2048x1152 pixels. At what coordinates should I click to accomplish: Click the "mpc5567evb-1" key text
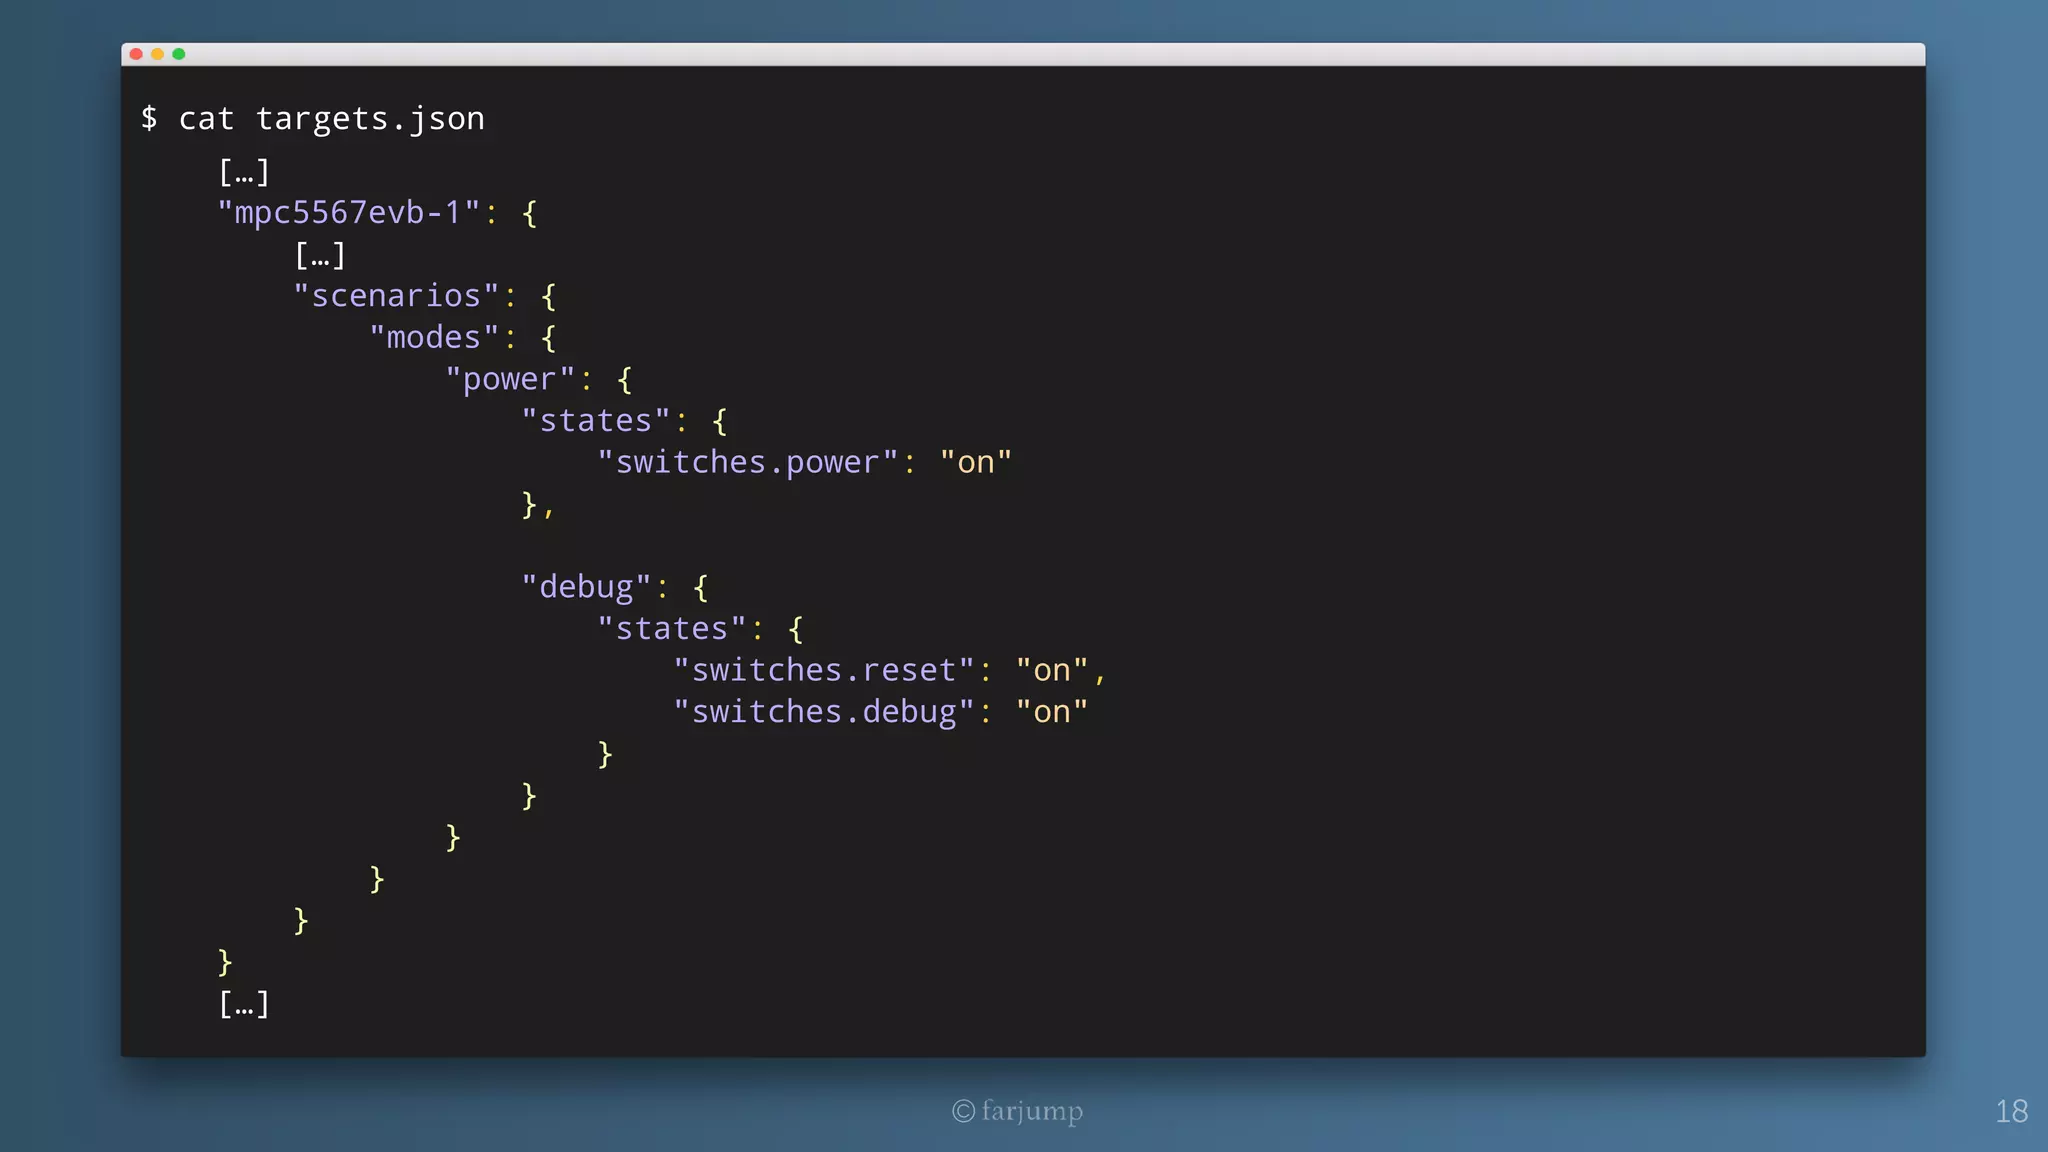coord(348,213)
